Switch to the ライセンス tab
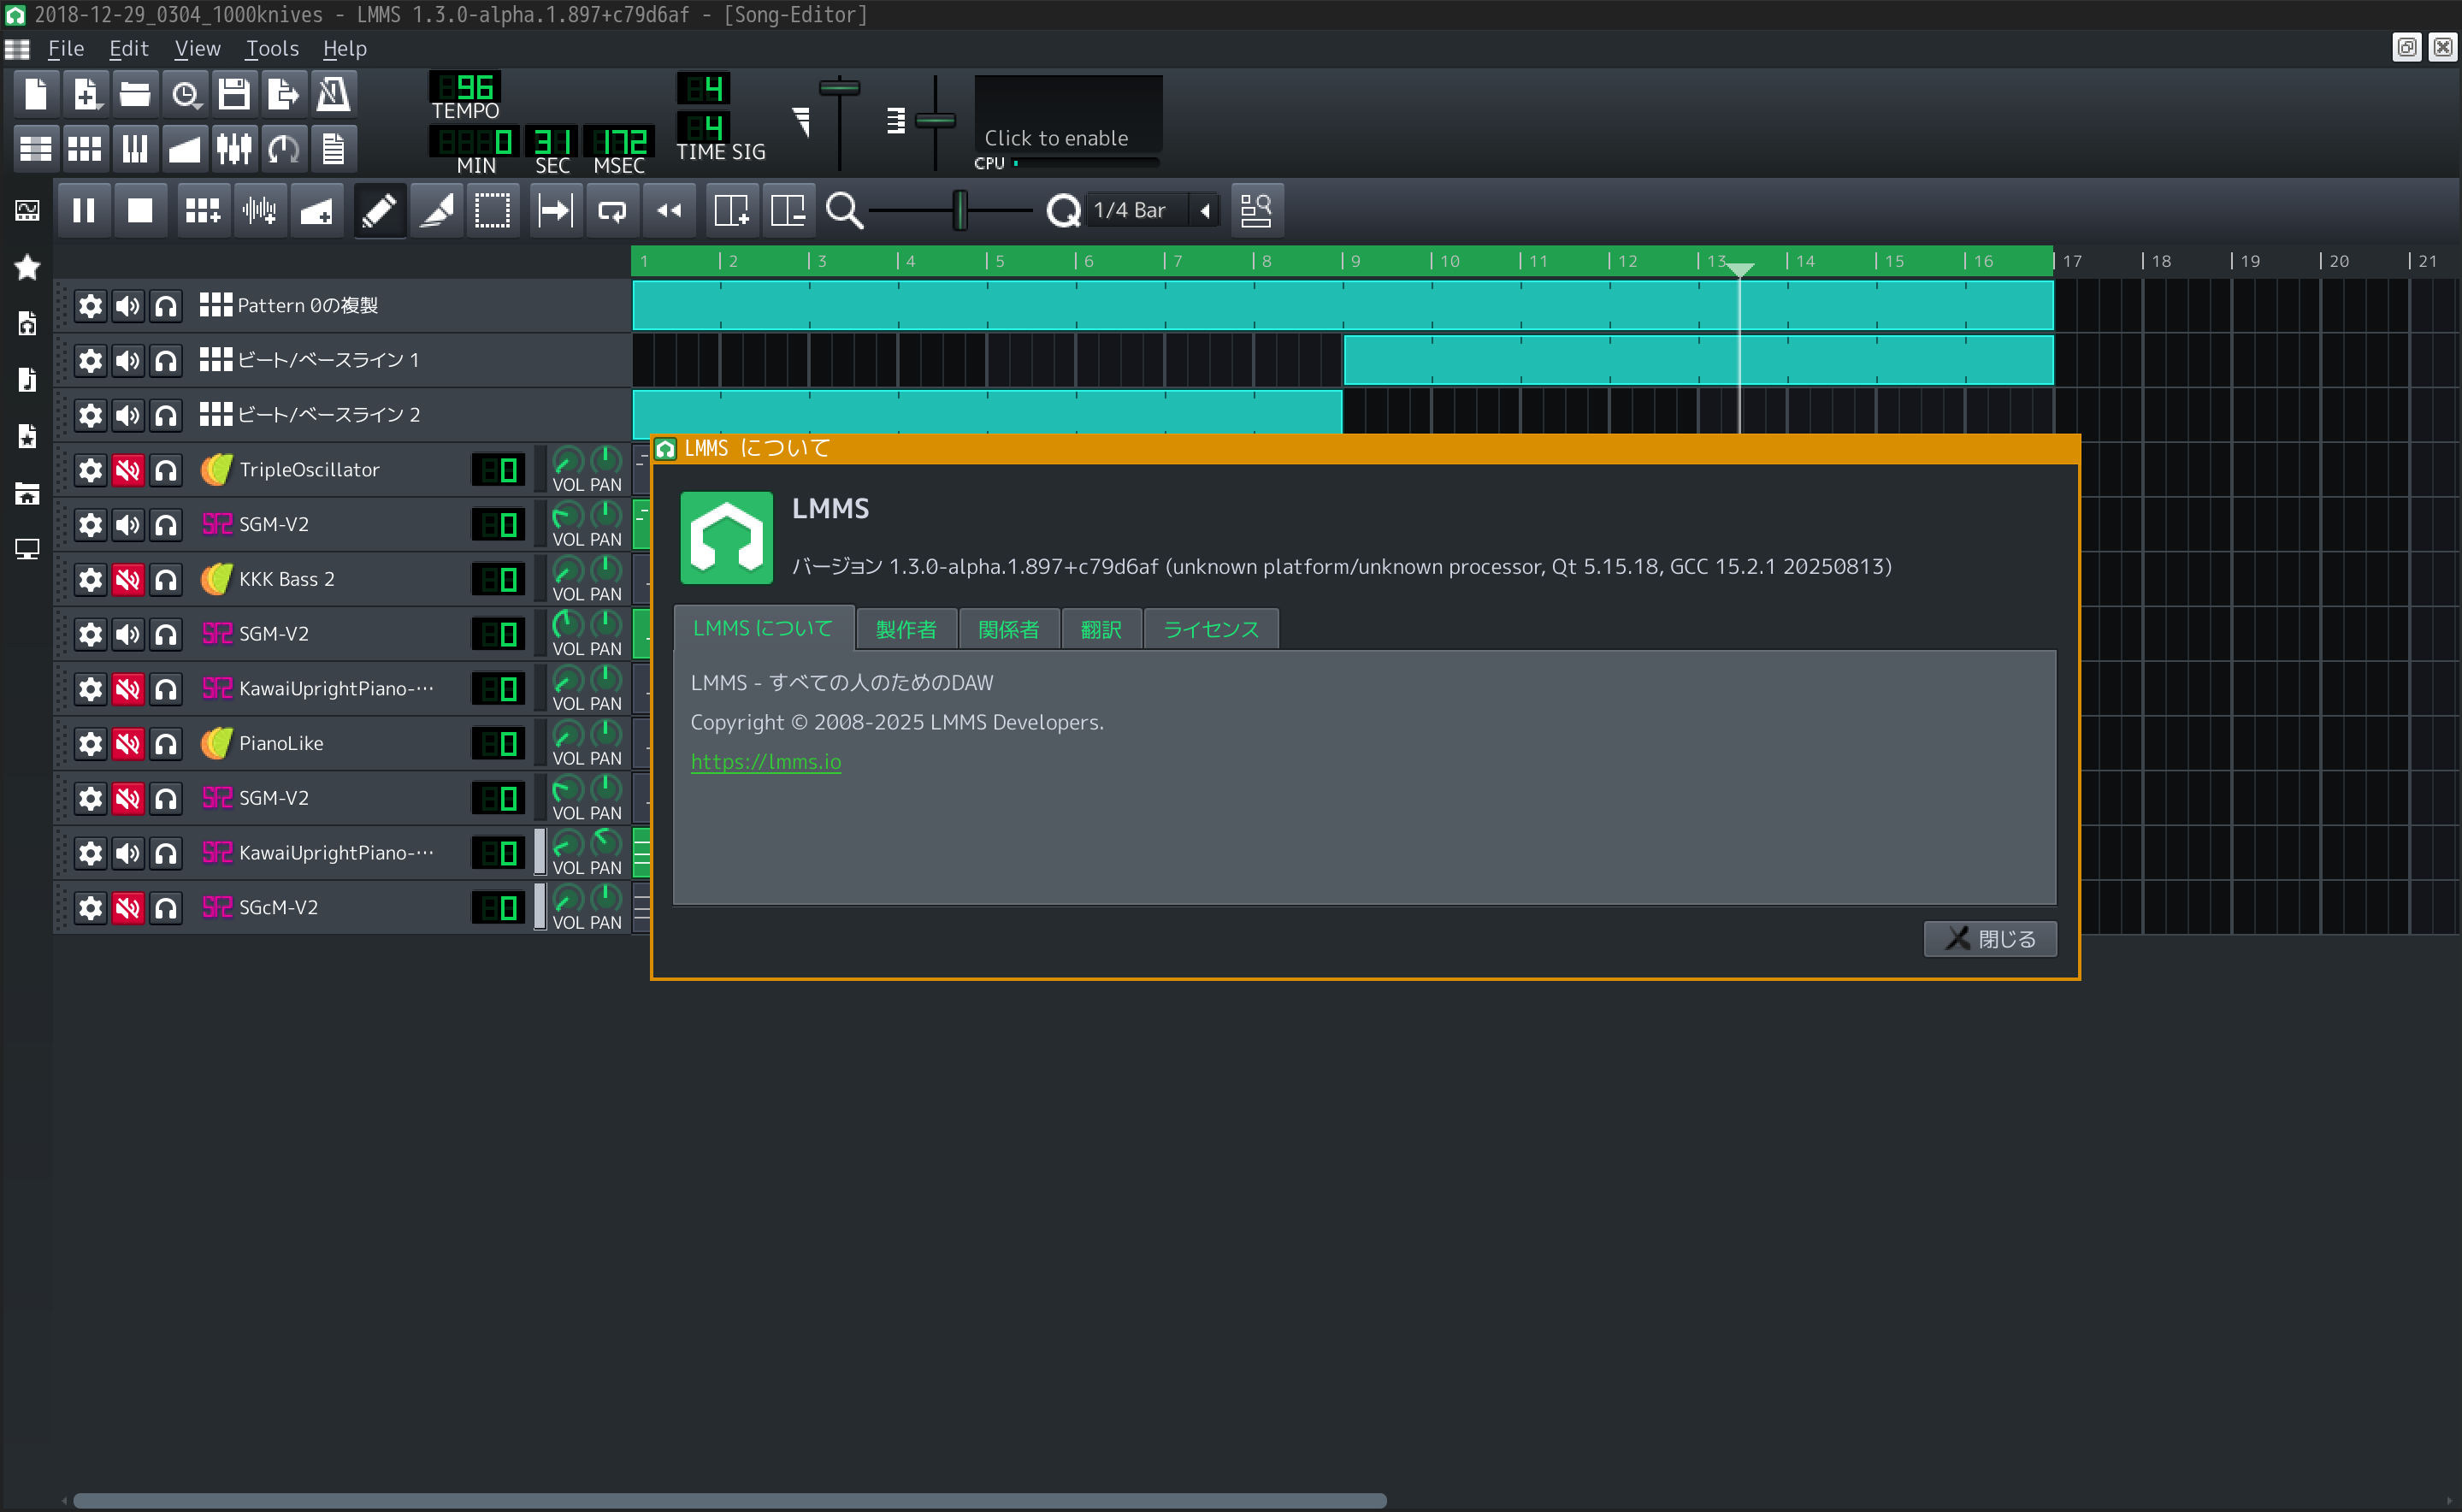 coord(1210,629)
